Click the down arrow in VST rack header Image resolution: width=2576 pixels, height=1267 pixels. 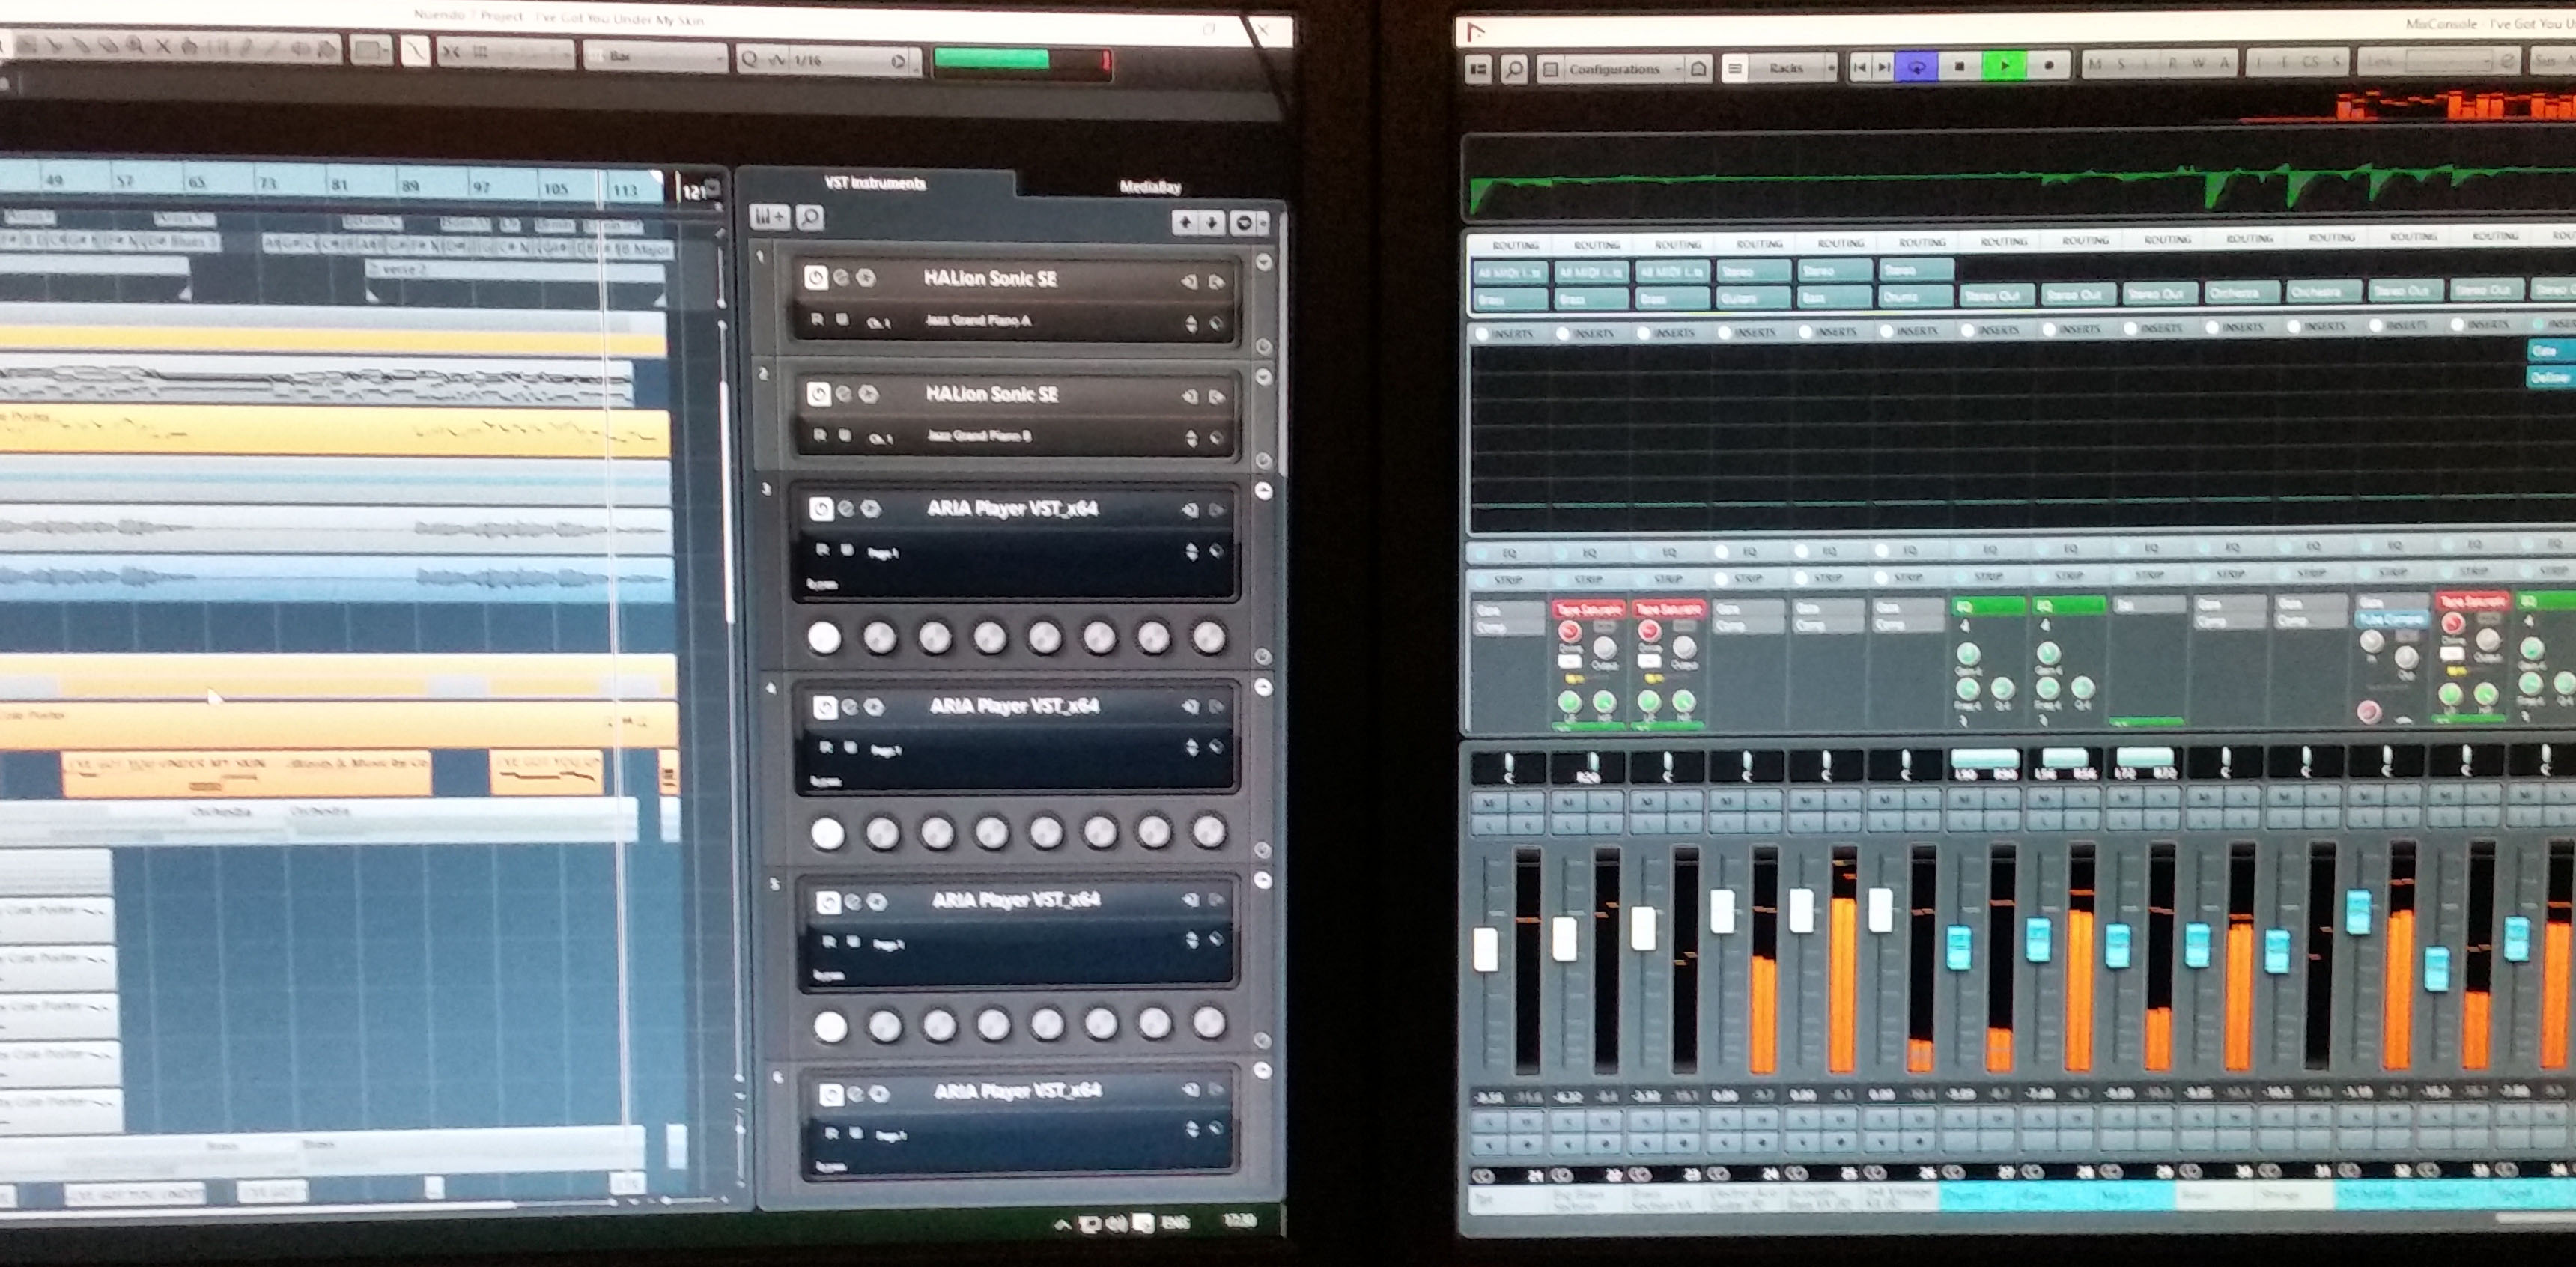[x=1211, y=222]
